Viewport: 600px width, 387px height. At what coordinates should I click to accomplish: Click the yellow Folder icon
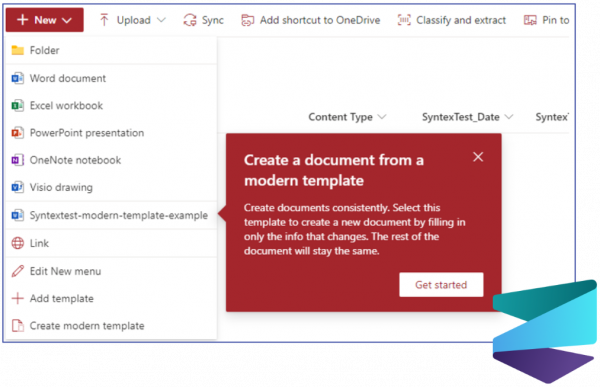tap(18, 50)
